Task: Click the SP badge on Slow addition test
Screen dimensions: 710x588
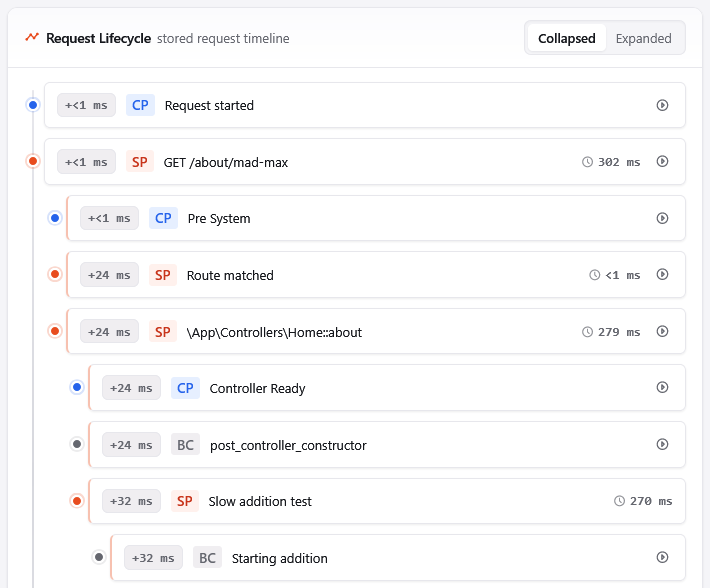Action: (x=185, y=501)
